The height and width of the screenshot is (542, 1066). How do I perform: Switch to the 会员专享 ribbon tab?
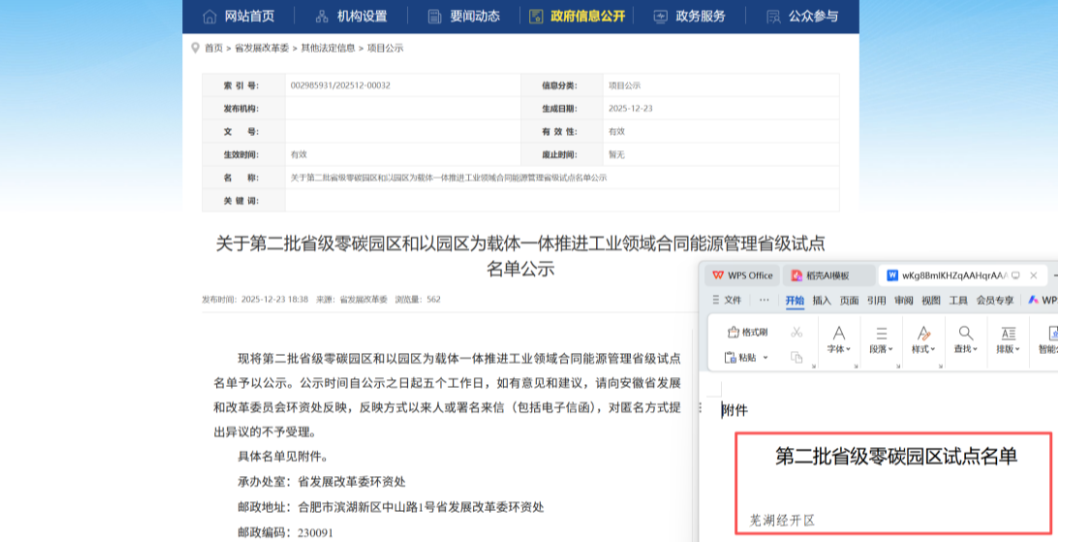point(995,301)
